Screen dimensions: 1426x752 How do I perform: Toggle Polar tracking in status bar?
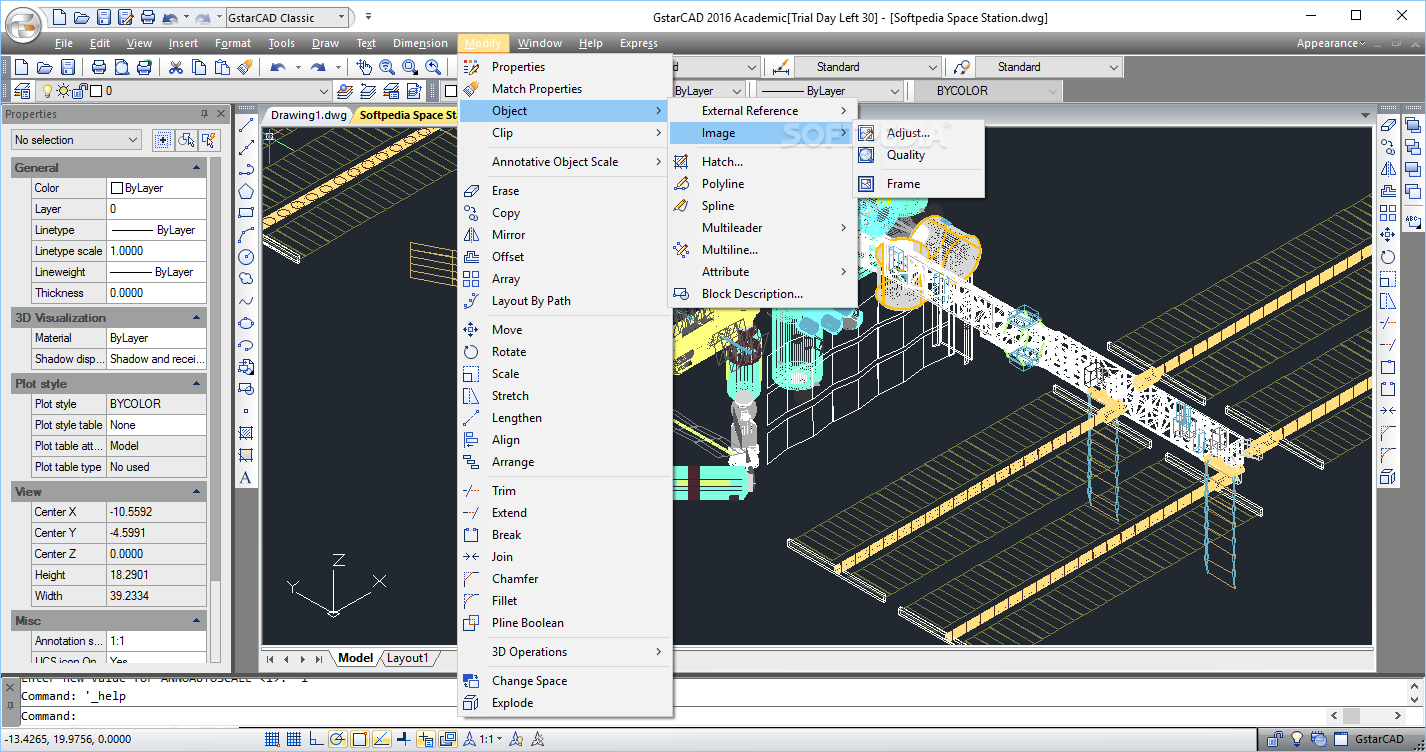coord(338,740)
